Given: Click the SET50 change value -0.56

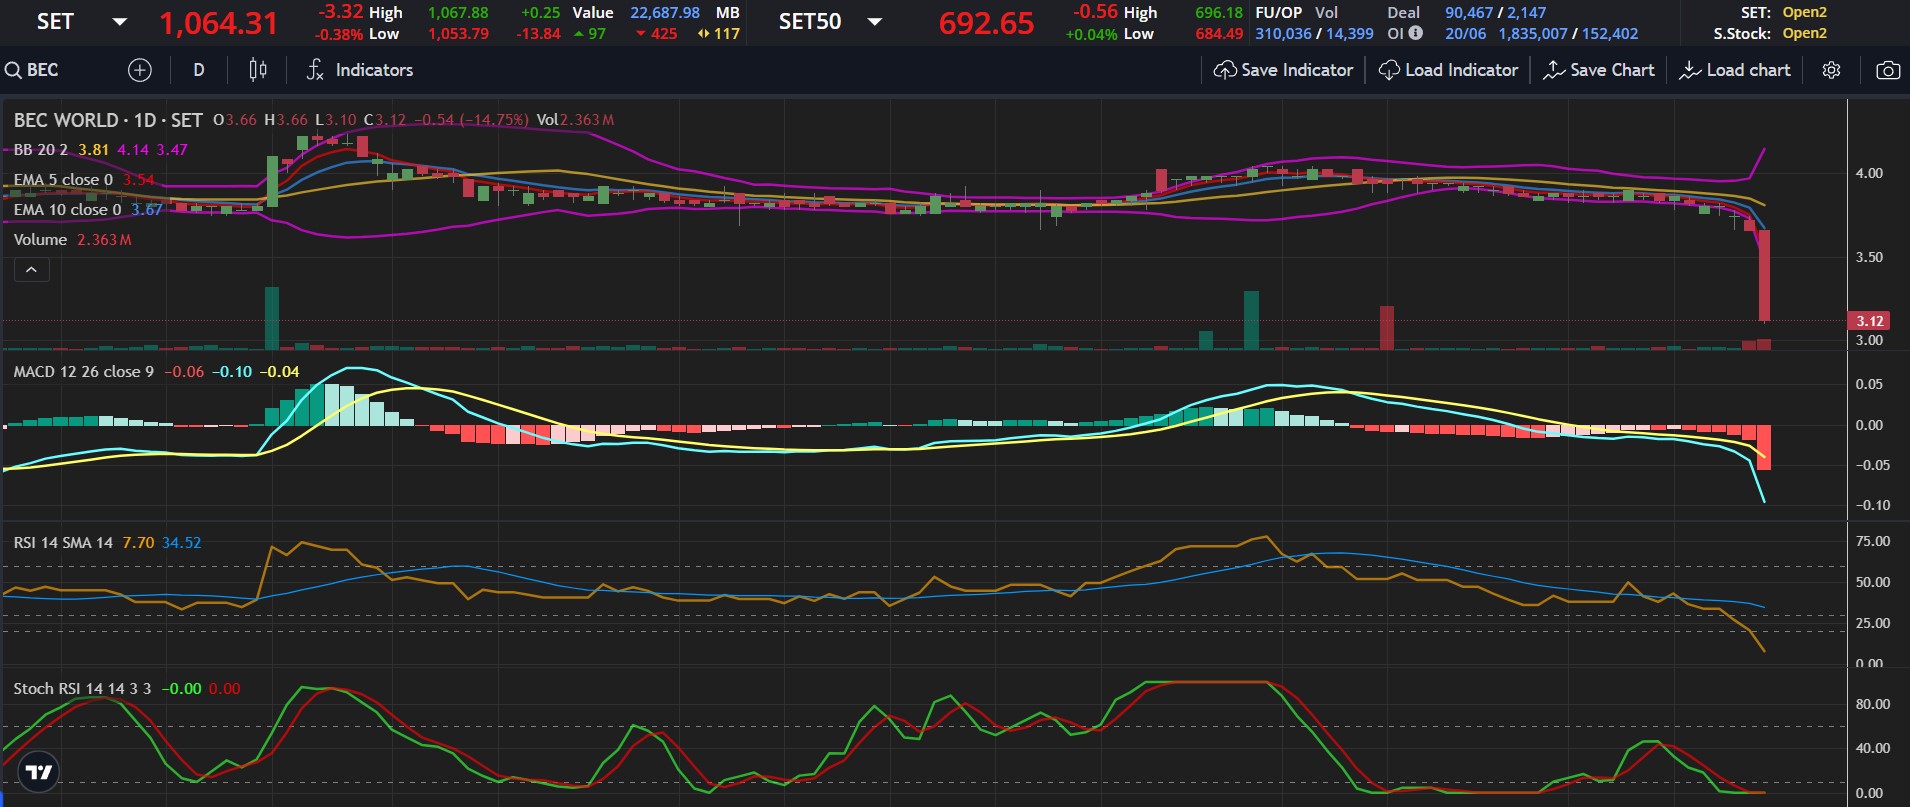Looking at the screenshot, I should coord(1095,12).
